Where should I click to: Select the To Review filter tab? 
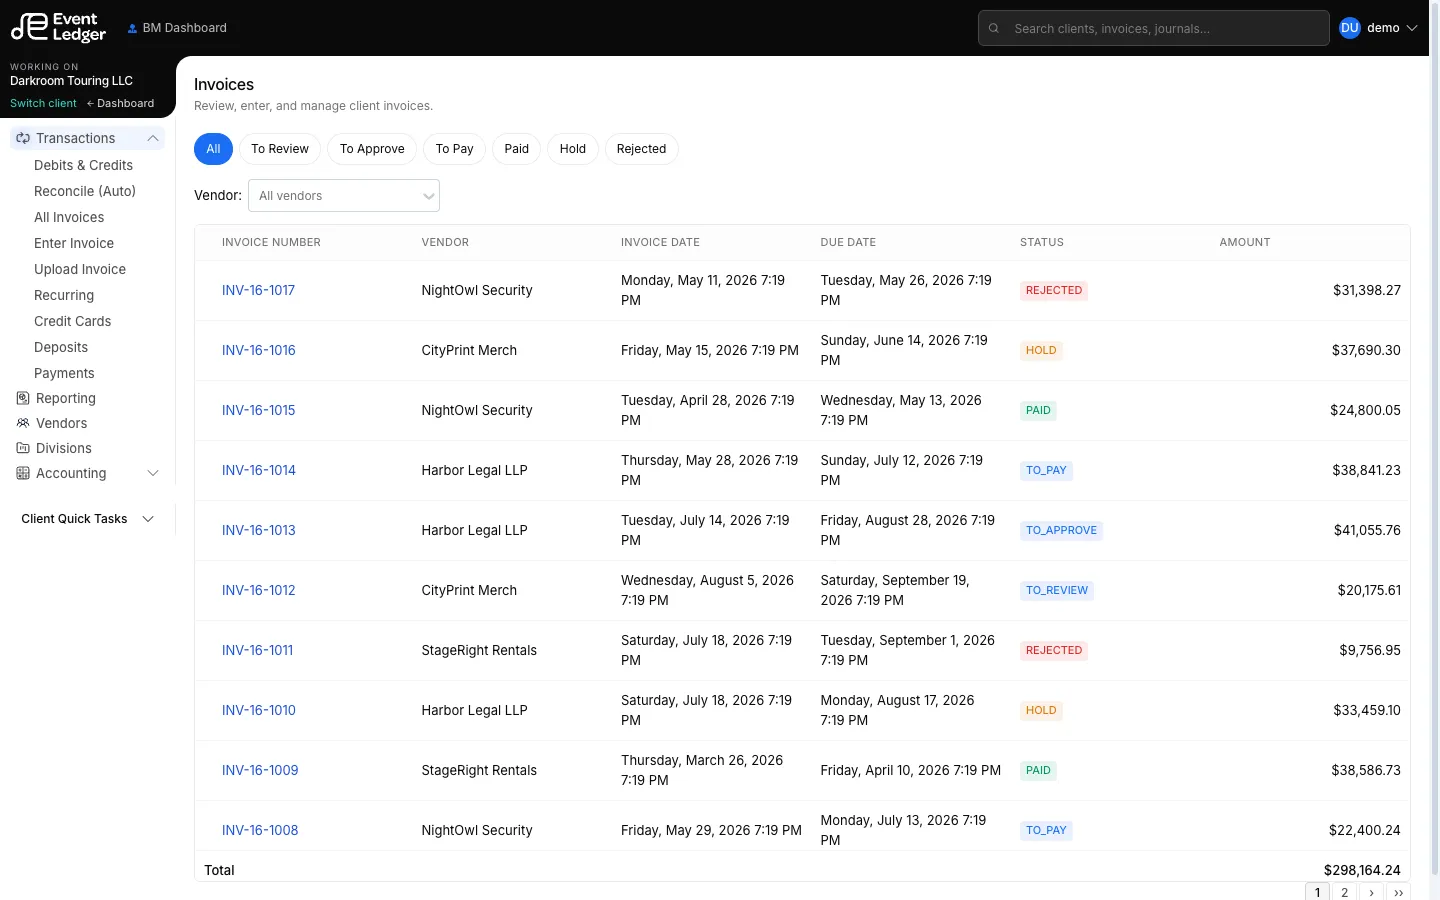click(x=280, y=149)
